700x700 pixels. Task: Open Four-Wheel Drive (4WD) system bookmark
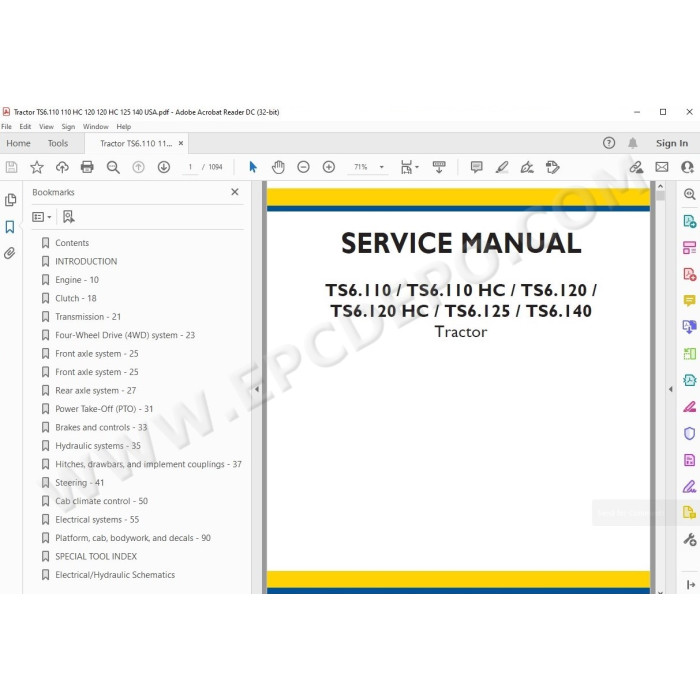click(125, 335)
